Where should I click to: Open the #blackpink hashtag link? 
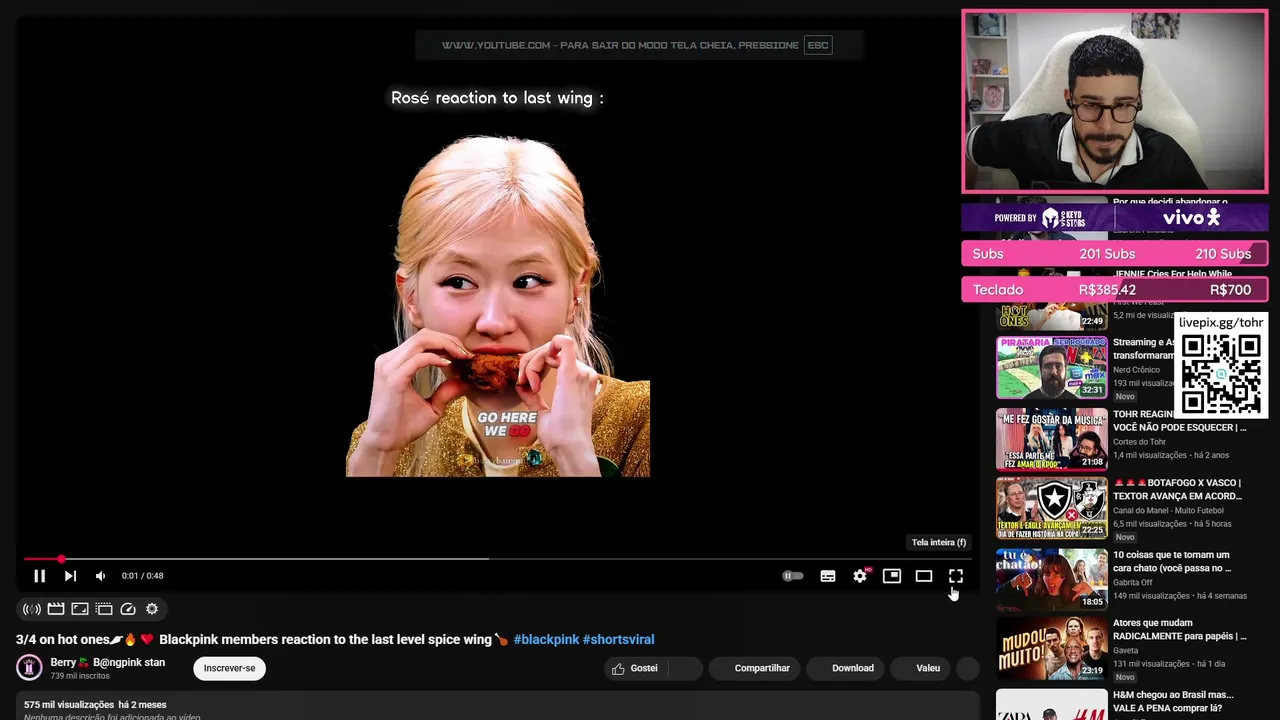tap(546, 639)
